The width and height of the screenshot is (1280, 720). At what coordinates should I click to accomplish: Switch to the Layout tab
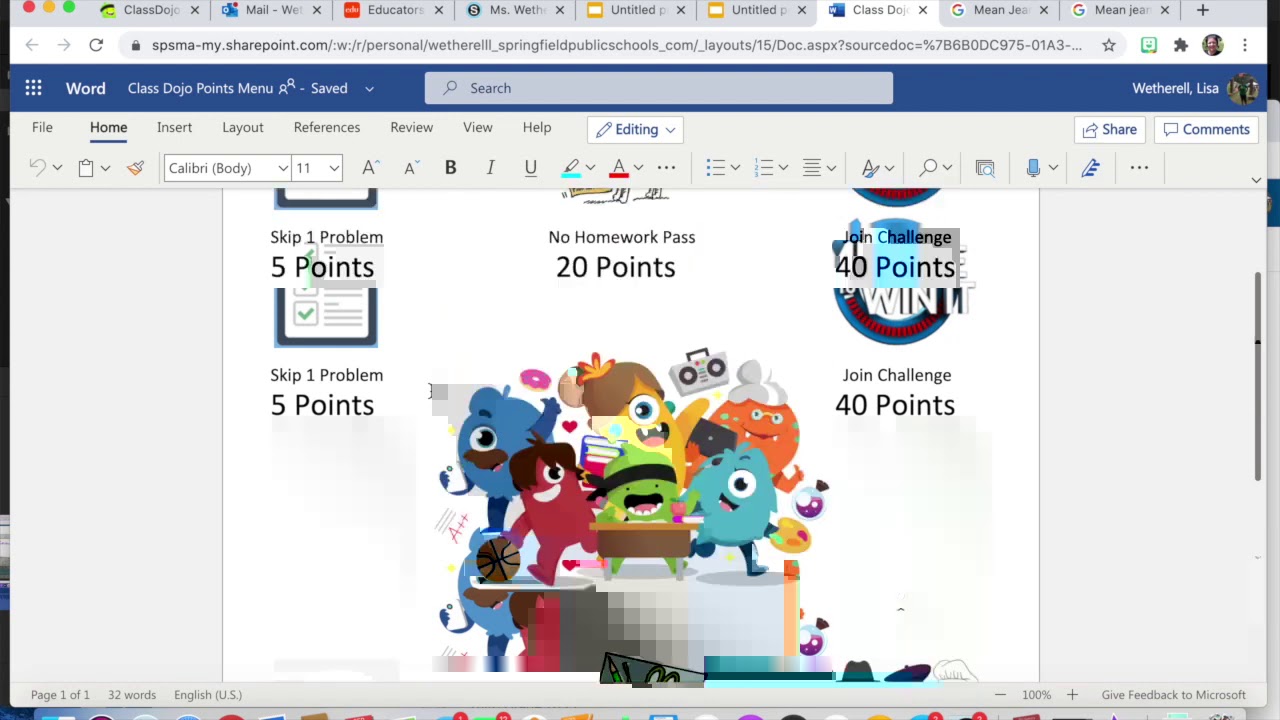[243, 127]
